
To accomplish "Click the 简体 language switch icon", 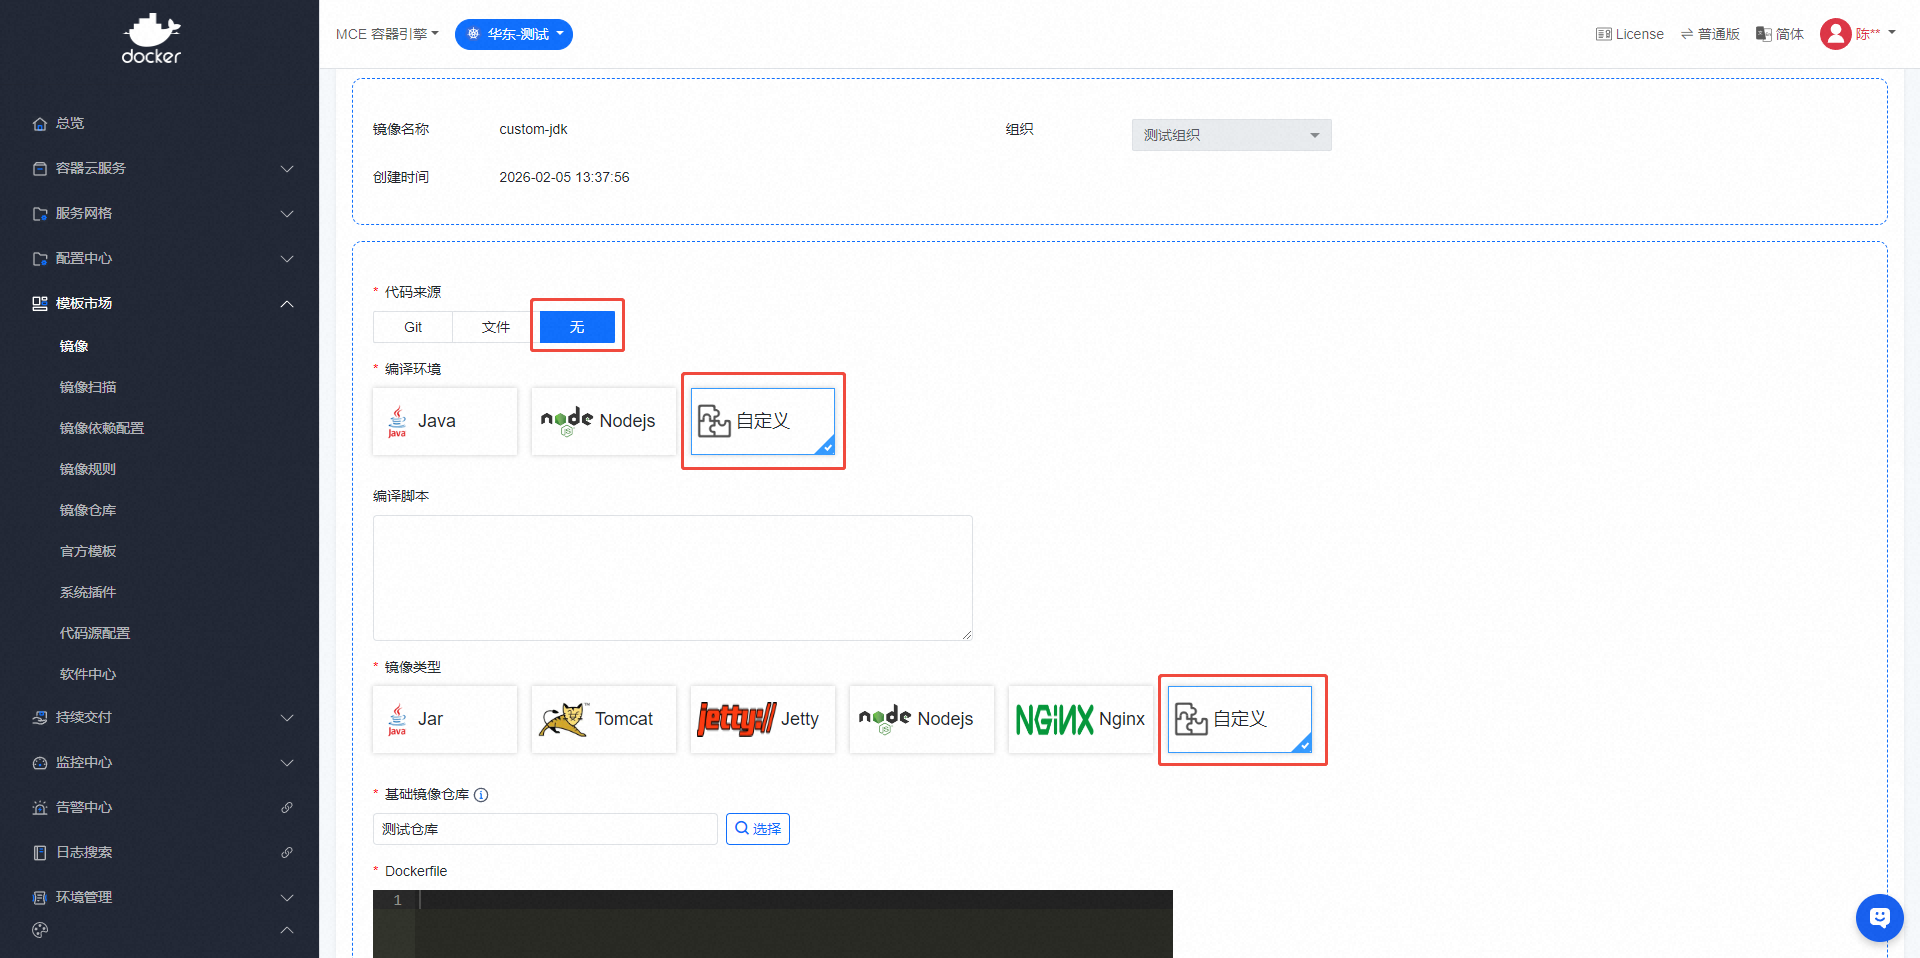I will click(1764, 34).
